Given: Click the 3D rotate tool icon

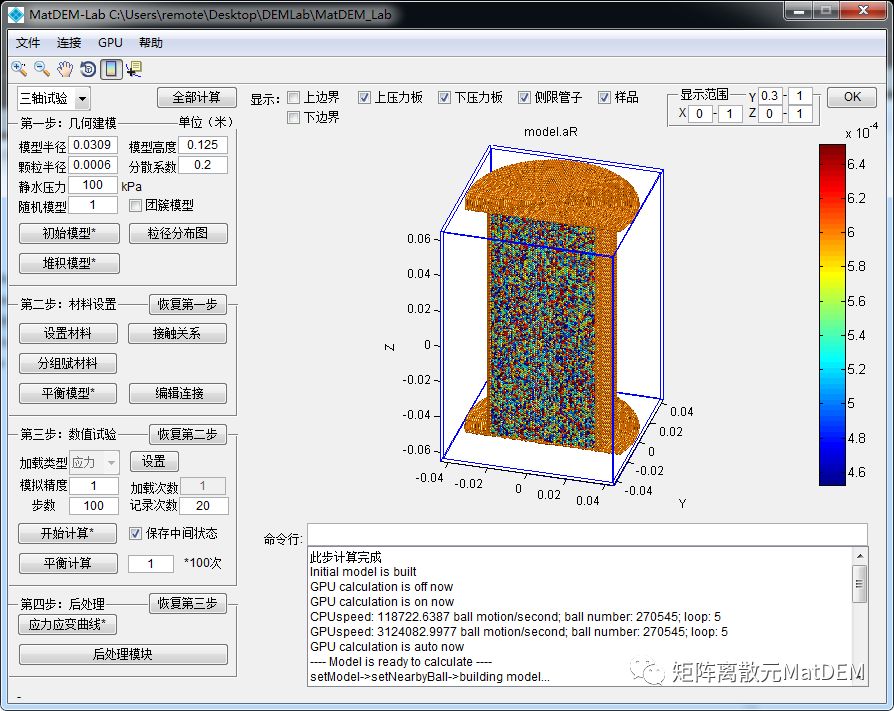Looking at the screenshot, I should pyautogui.click(x=88, y=69).
